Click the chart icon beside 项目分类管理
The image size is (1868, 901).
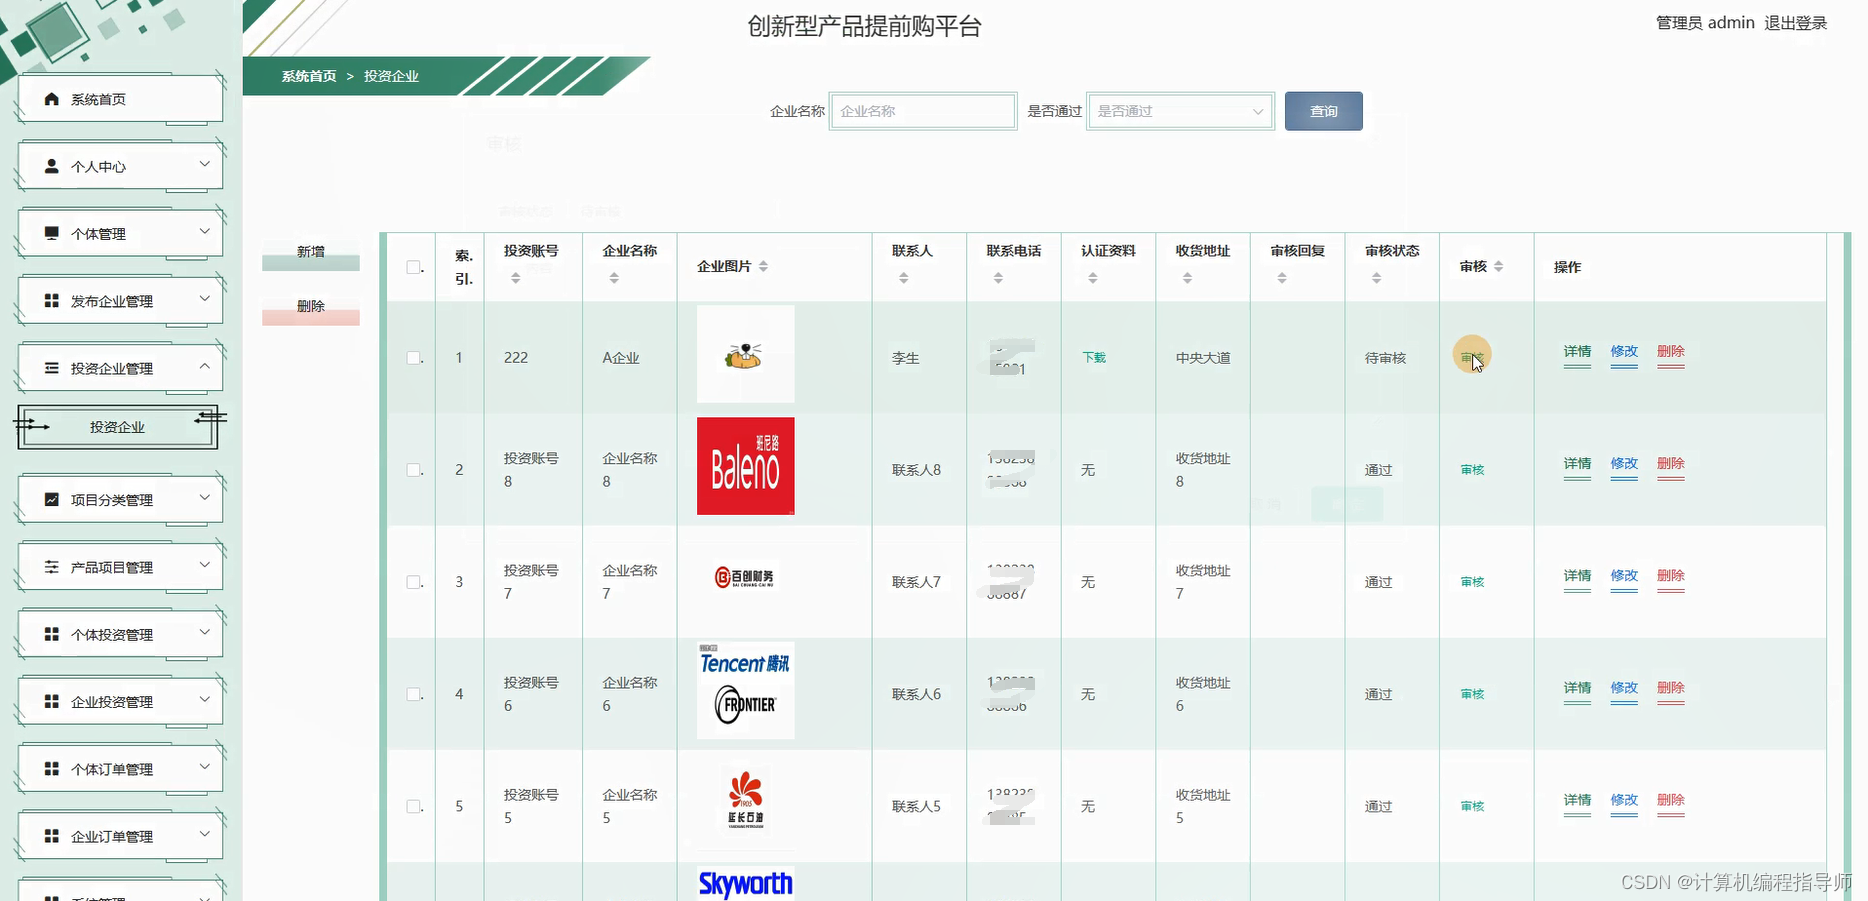coord(52,499)
